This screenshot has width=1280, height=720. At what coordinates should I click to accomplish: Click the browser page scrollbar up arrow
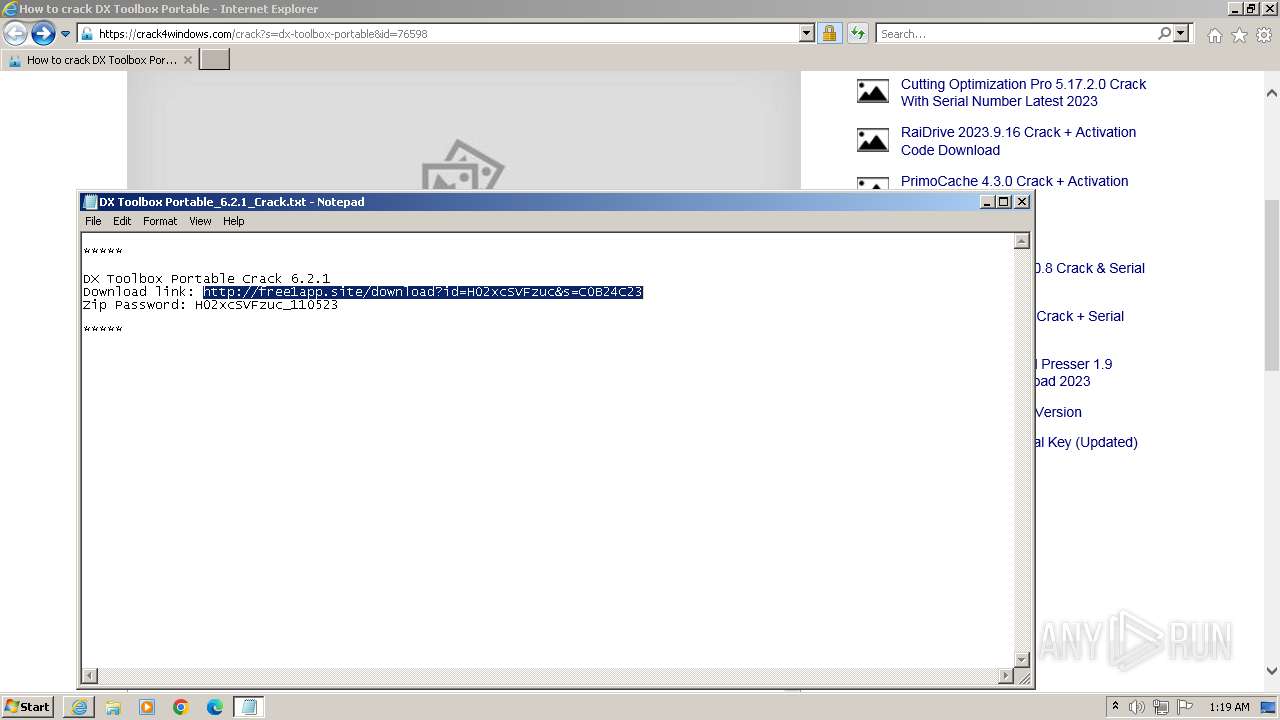(x=1271, y=93)
